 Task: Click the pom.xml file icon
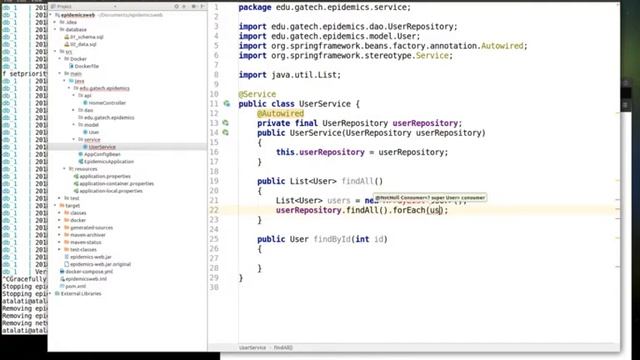coord(62,286)
